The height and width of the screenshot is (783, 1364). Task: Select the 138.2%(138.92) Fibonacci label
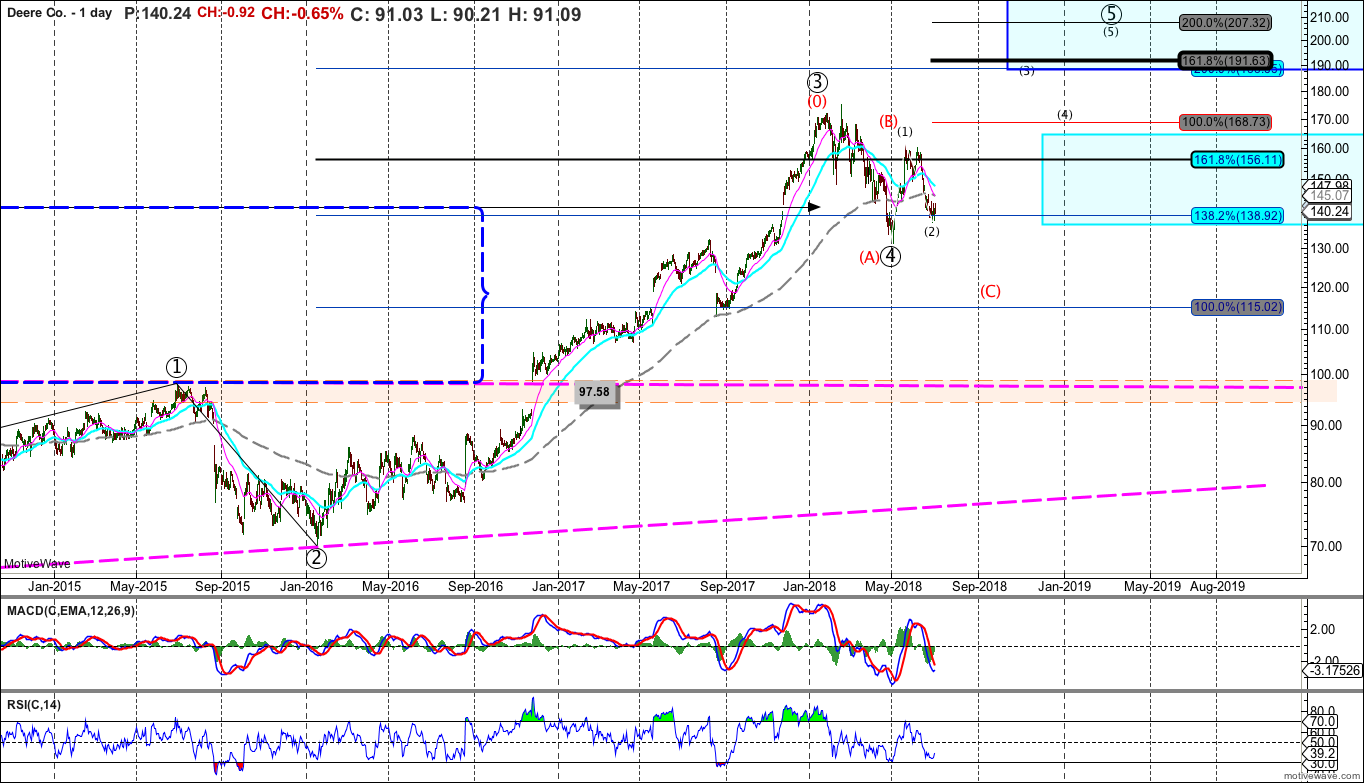[x=1237, y=215]
